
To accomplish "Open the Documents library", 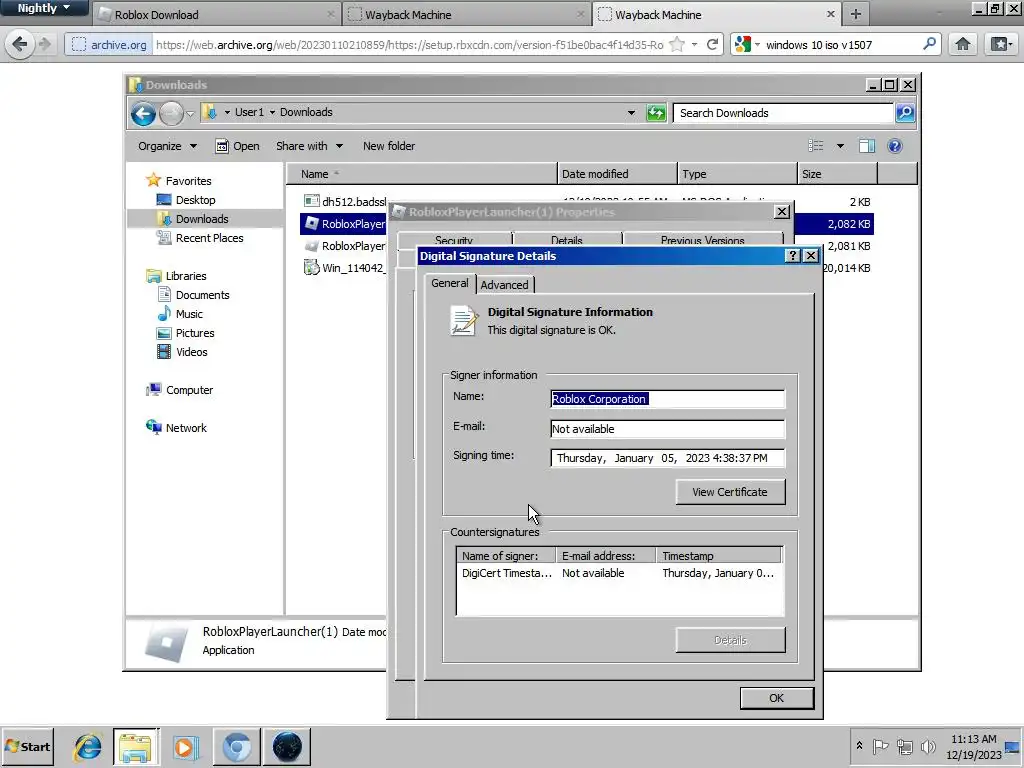I will pos(193,295).
